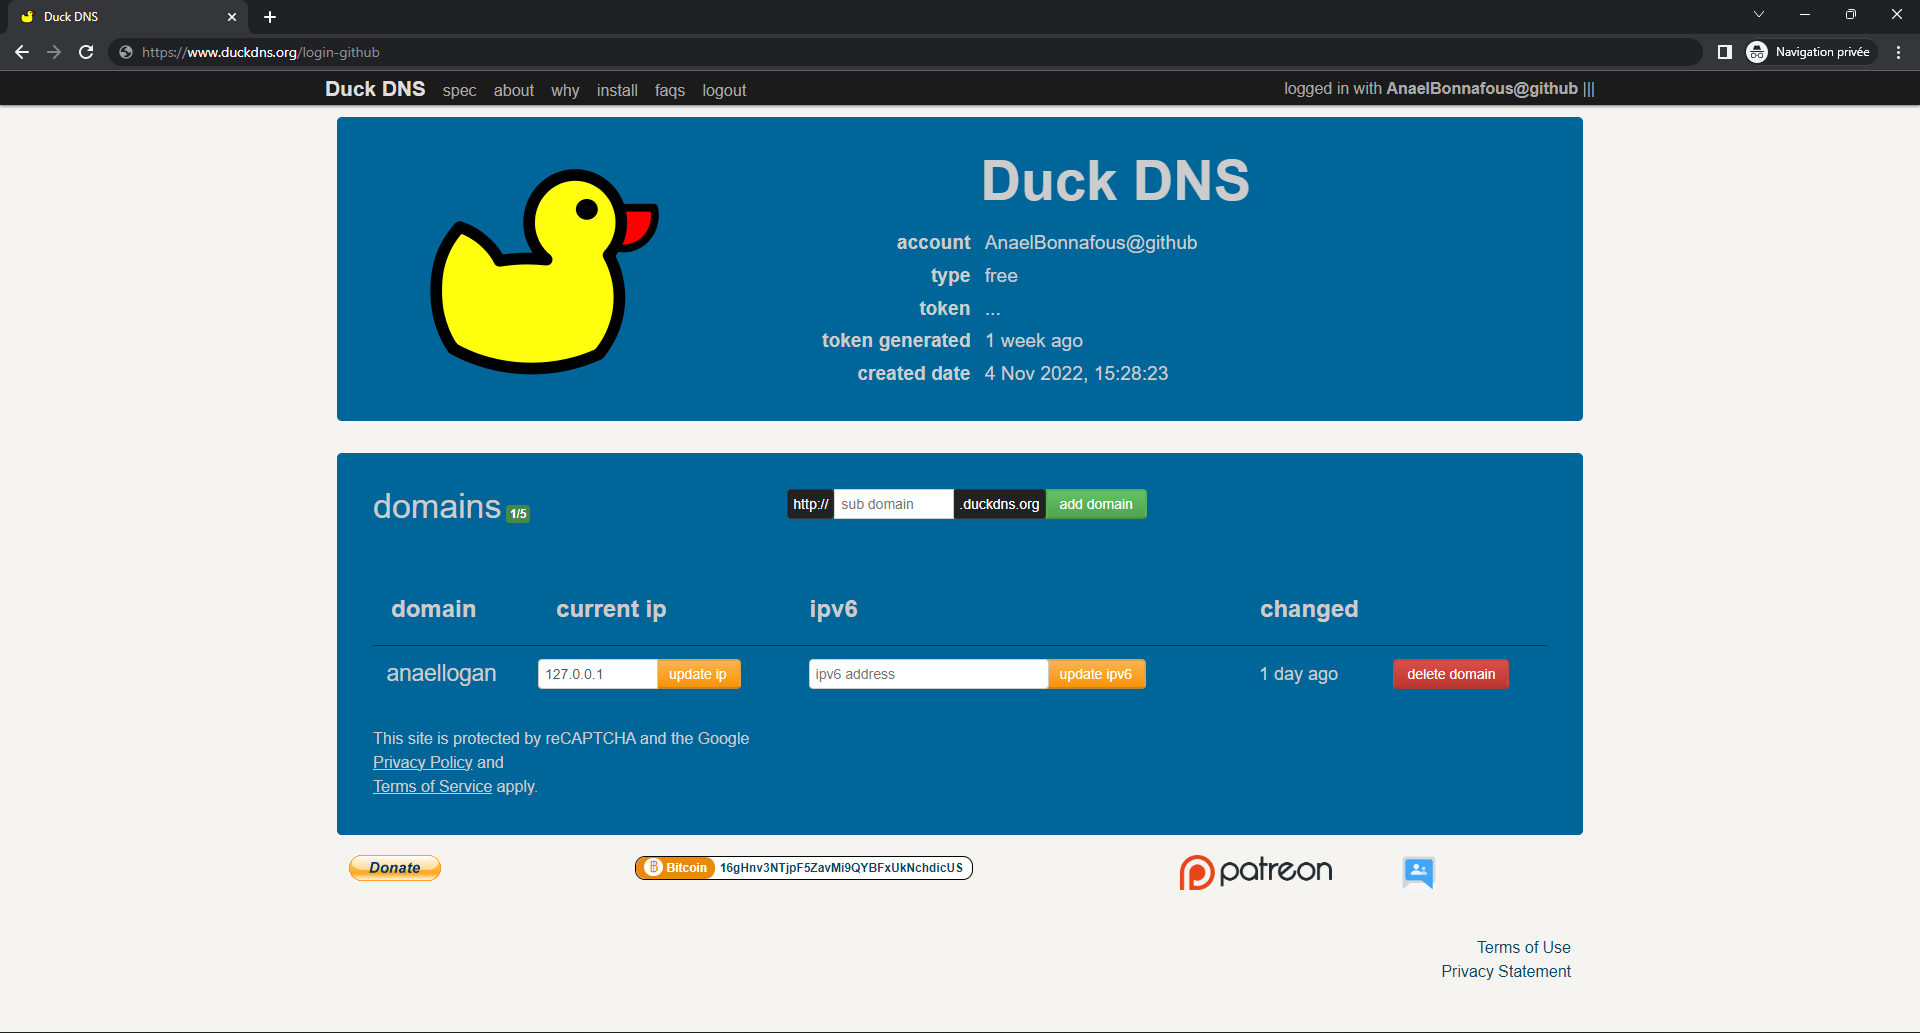Image resolution: width=1920 pixels, height=1033 pixels.
Task: Close the Duck DNS tab
Action: point(232,17)
